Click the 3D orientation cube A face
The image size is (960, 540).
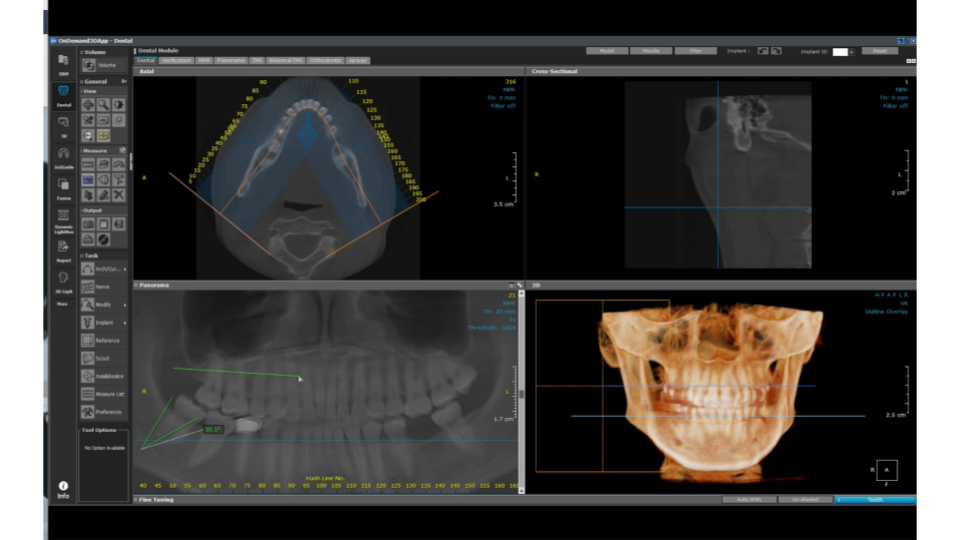pyautogui.click(x=887, y=470)
